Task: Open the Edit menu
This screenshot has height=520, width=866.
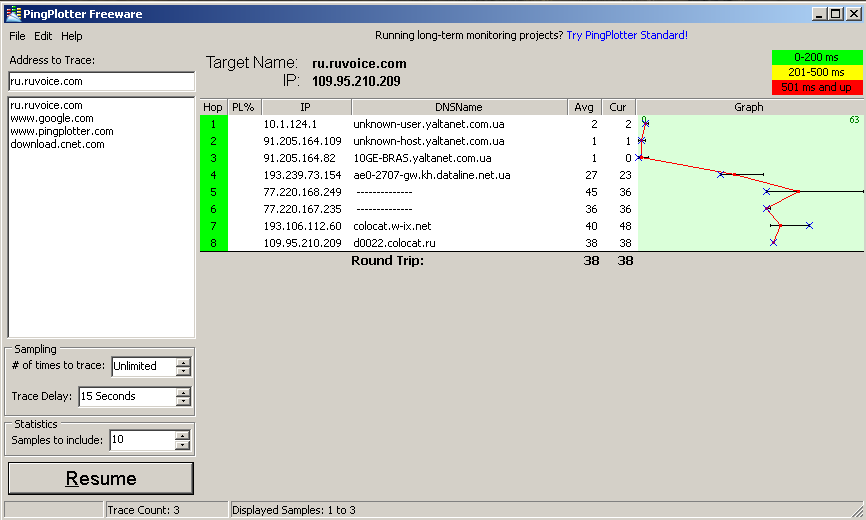Action: coord(43,36)
